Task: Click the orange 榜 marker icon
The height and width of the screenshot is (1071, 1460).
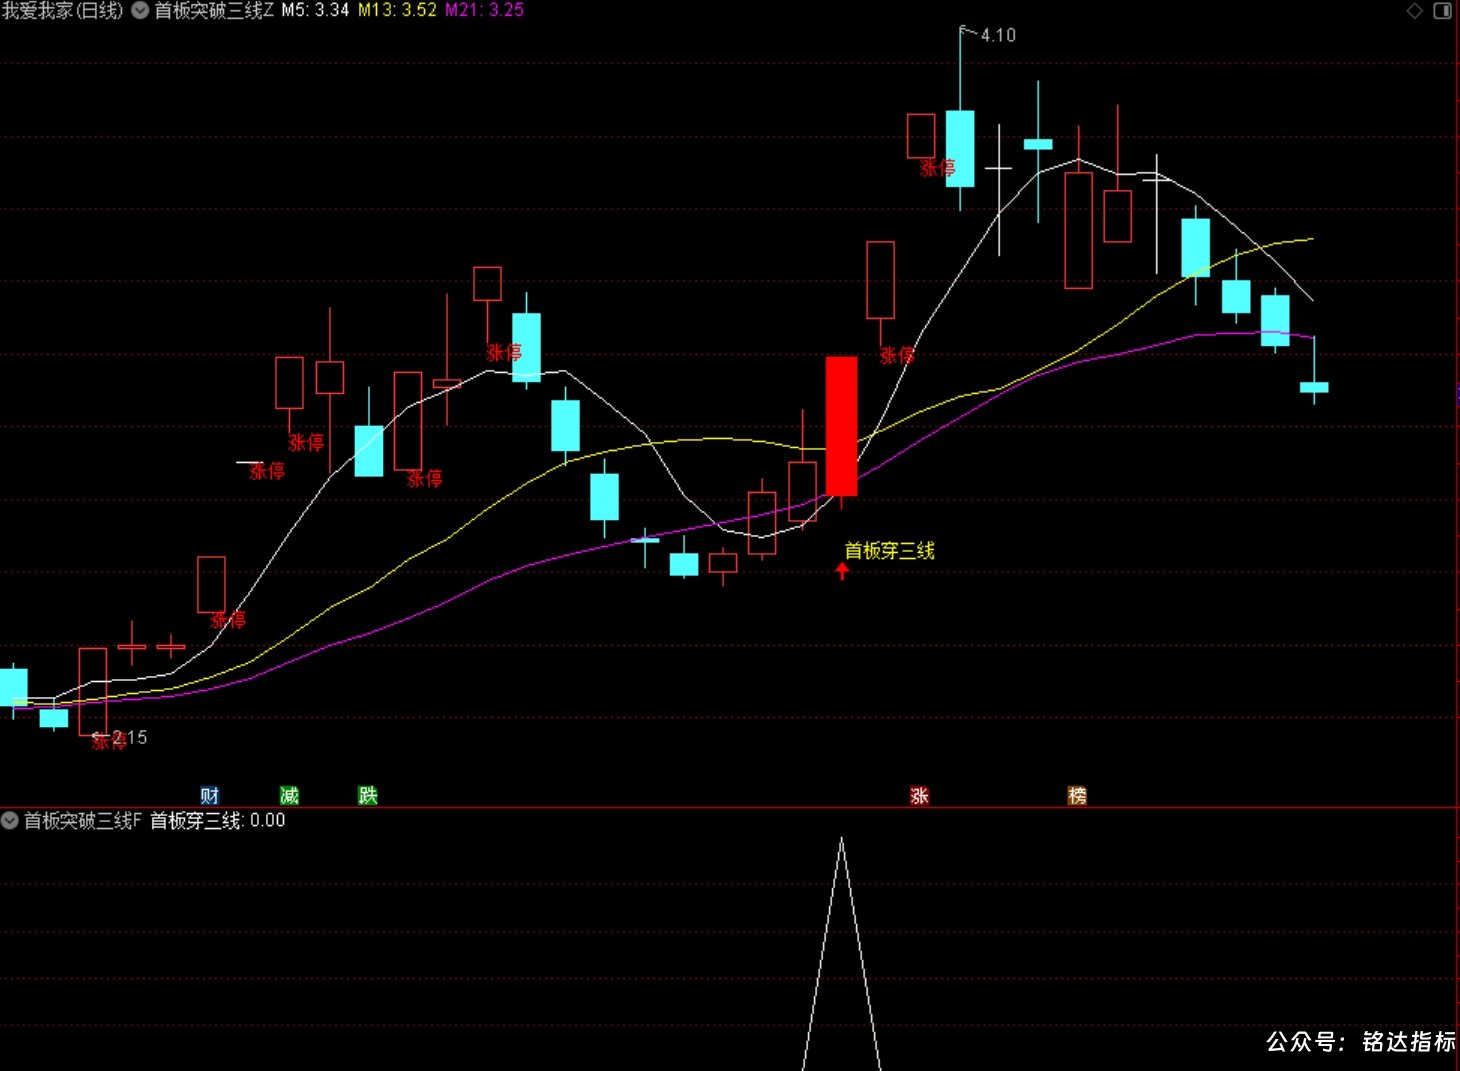Action: click(x=1077, y=795)
